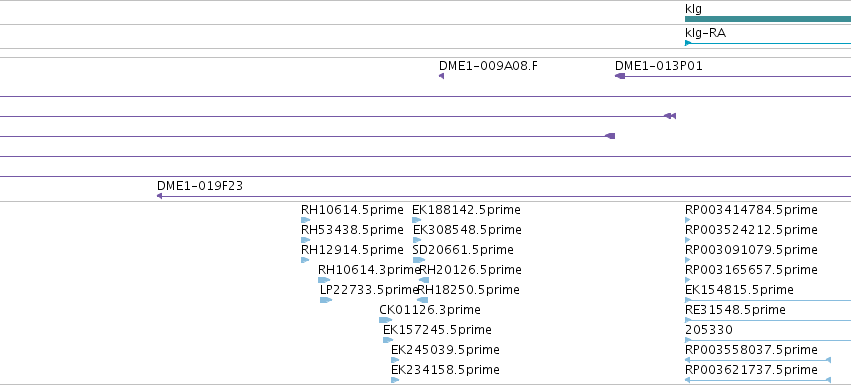Image resolution: width=851 pixels, height=385 pixels.
Task: Select the SD20661.5prime EST arrow
Action: 418,260
